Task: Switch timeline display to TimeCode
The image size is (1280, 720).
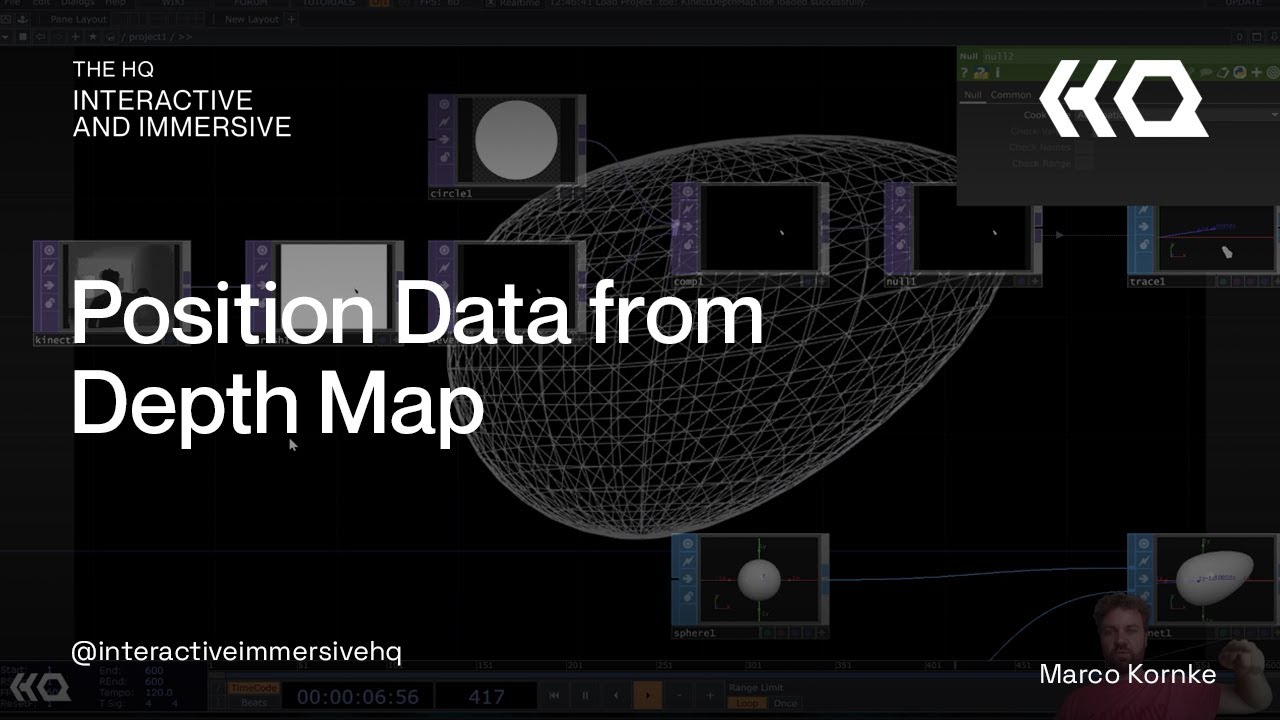Action: [253, 688]
